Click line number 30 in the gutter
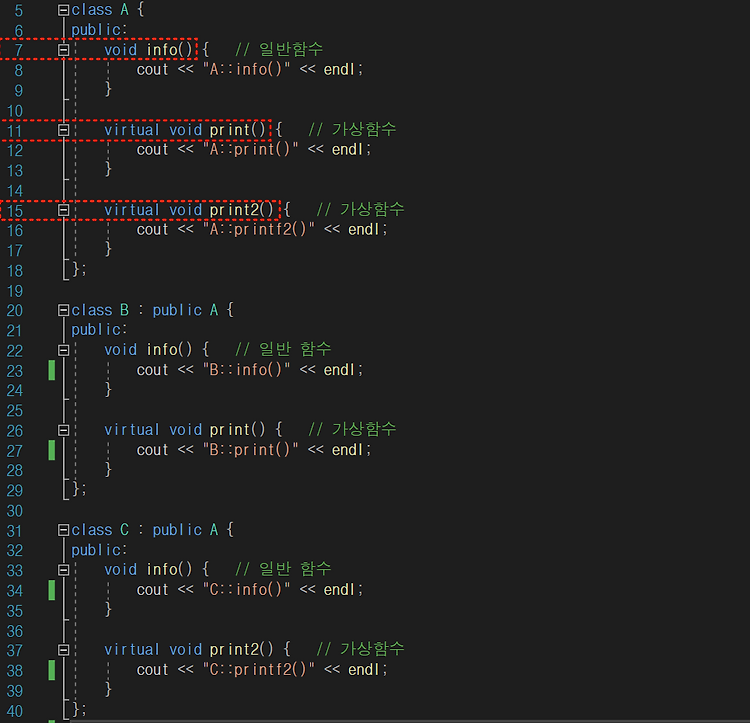This screenshot has height=723, width=750. click(15, 511)
